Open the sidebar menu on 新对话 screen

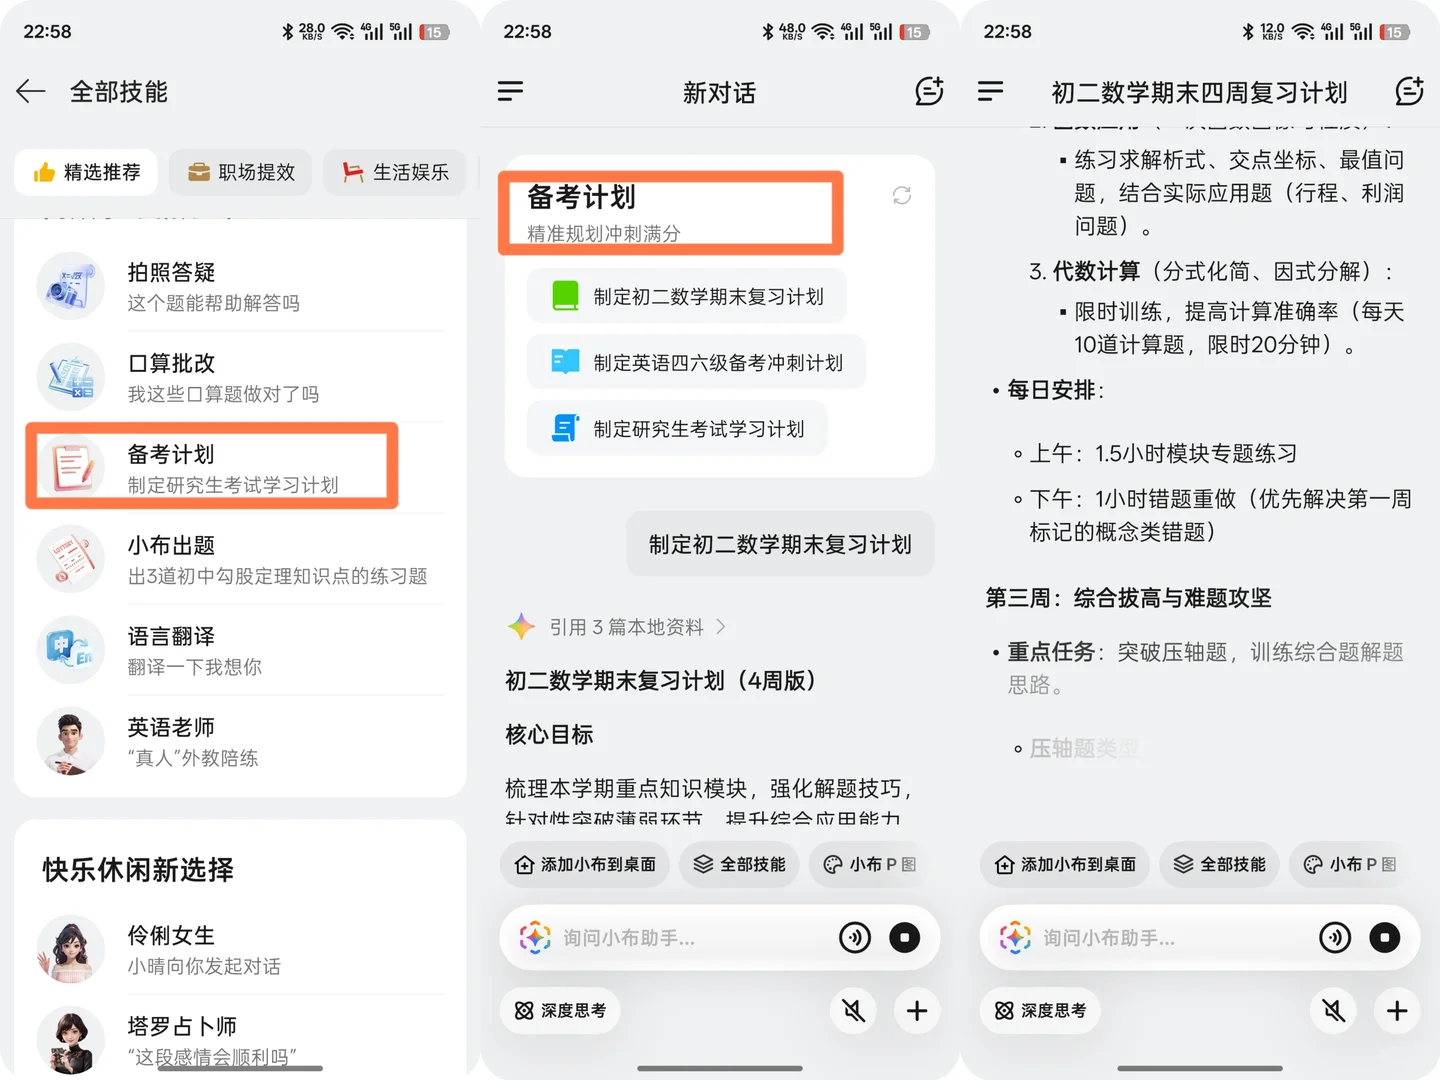tap(510, 91)
